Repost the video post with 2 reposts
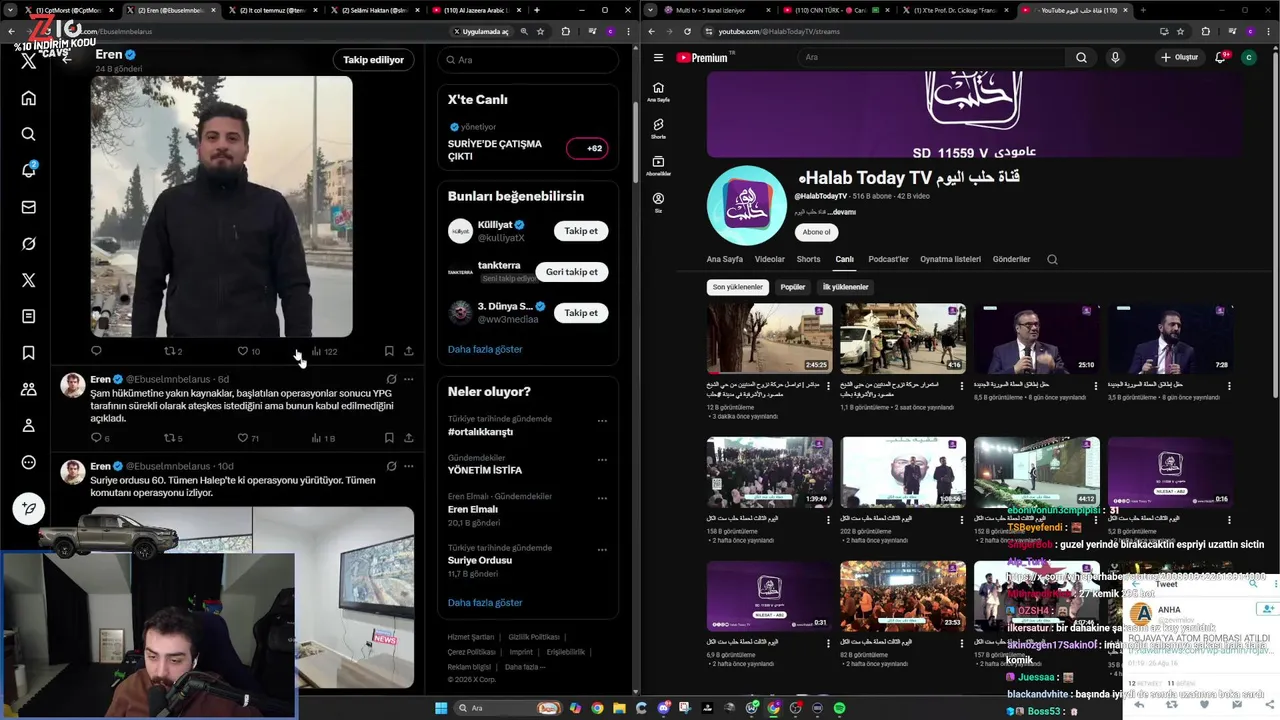This screenshot has height=720, width=1280. pyautogui.click(x=173, y=351)
